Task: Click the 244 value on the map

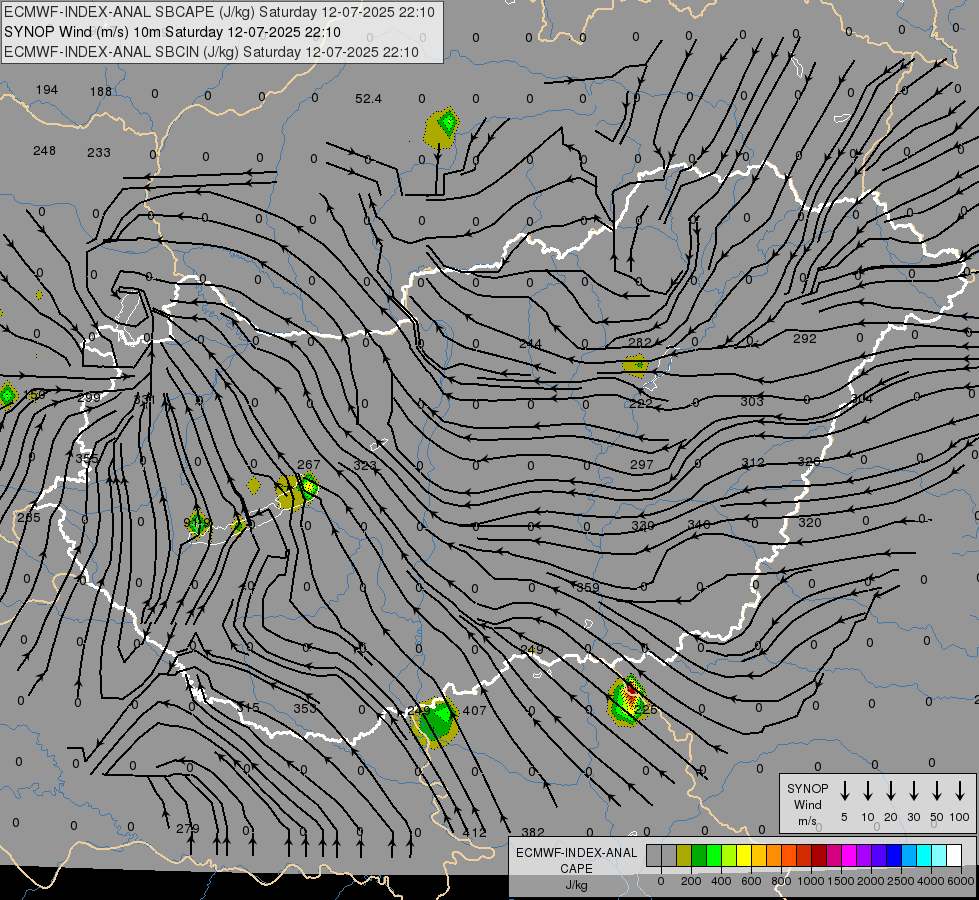Action: point(530,344)
